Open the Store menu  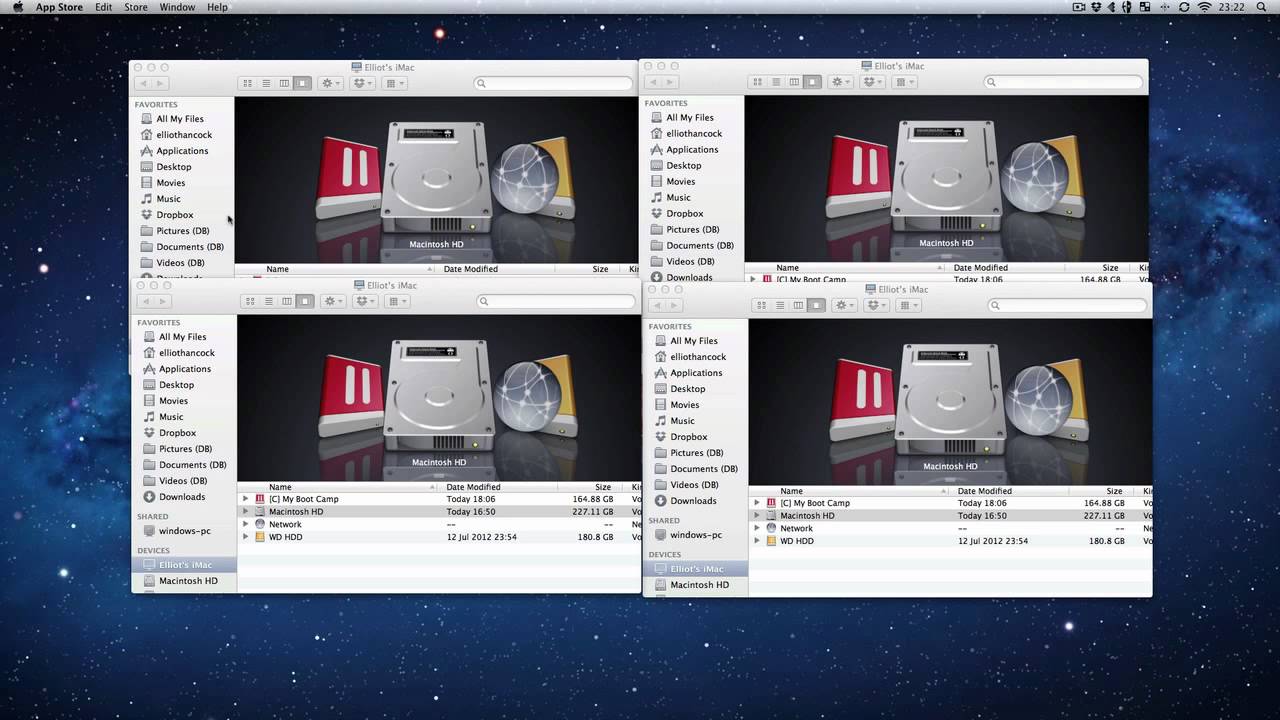(136, 7)
